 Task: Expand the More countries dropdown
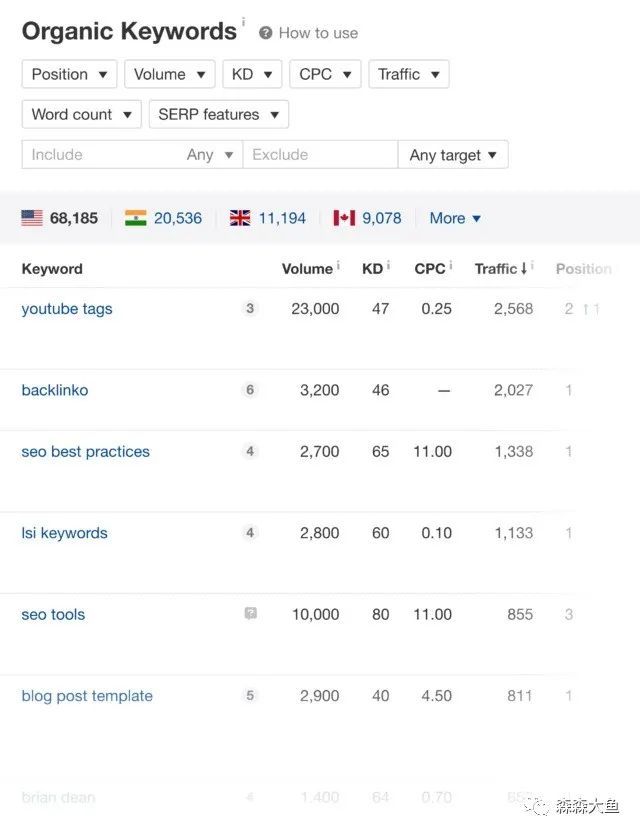tap(455, 218)
